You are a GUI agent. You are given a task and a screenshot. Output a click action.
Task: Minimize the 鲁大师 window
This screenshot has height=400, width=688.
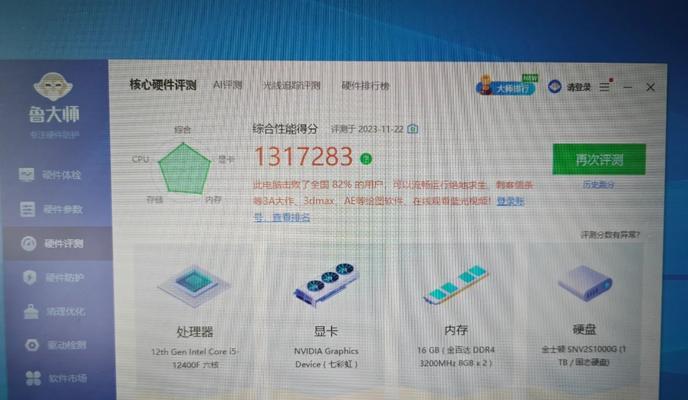[628, 87]
